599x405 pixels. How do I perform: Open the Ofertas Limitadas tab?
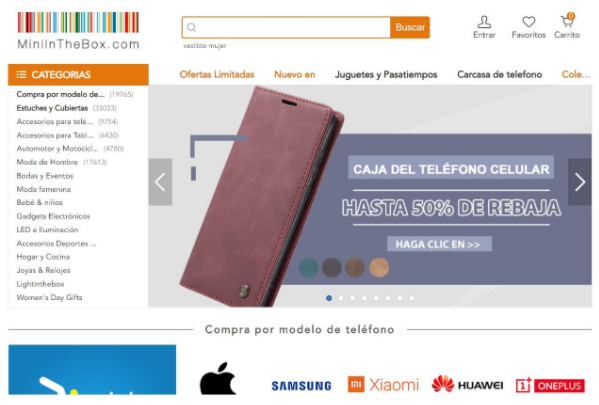[x=217, y=75]
